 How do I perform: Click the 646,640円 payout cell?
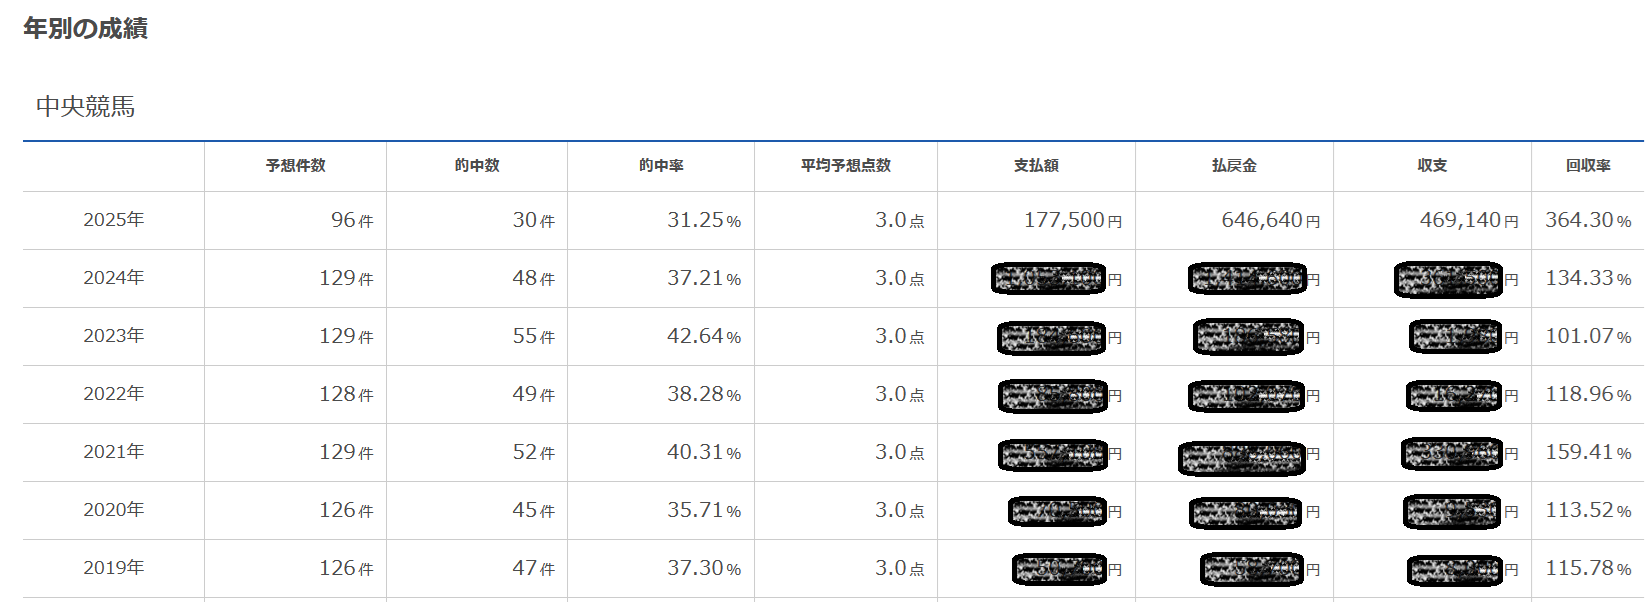1270,220
